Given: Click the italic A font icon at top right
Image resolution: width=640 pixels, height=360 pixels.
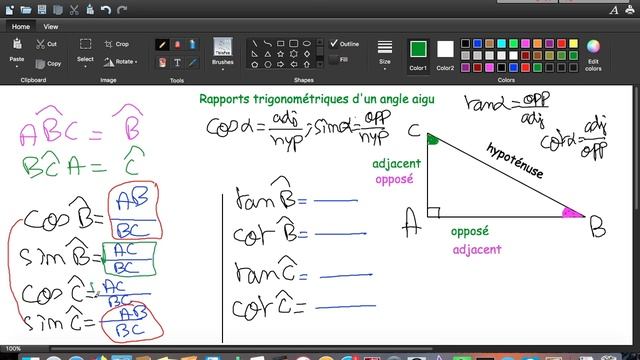Looking at the screenshot, I should [x=614, y=10].
